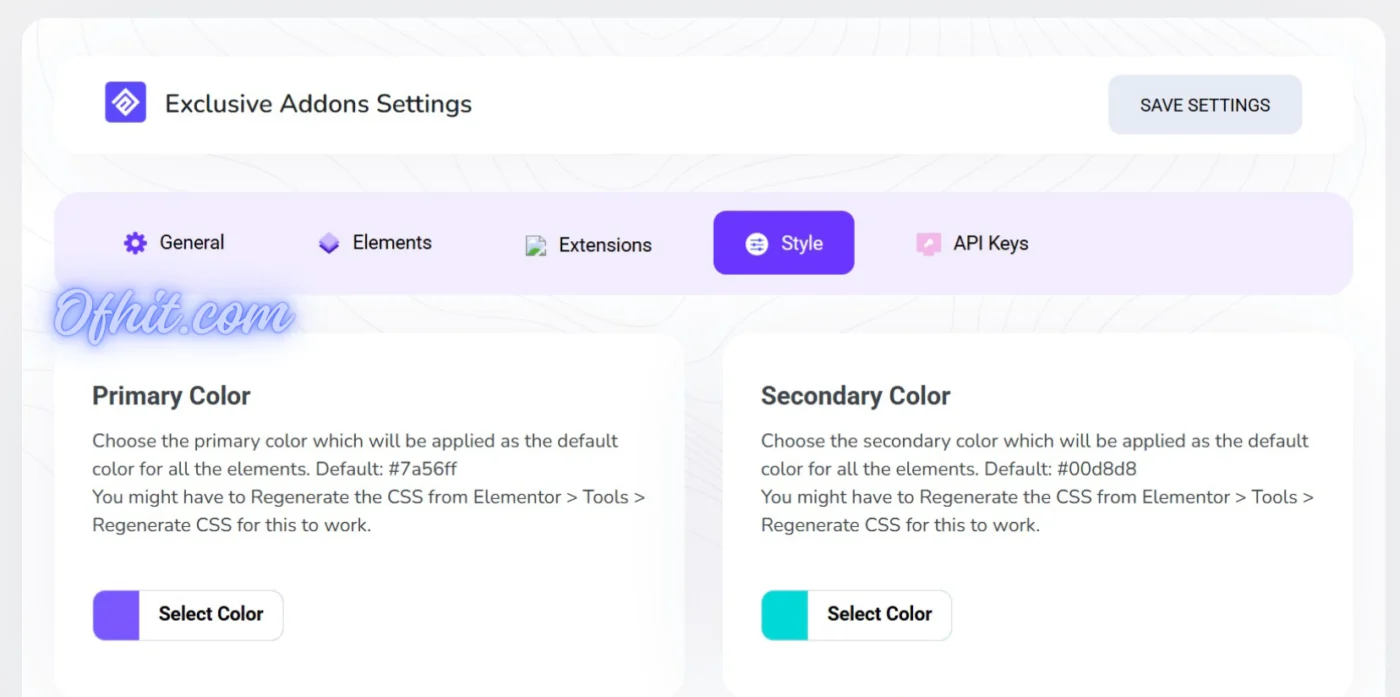The image size is (1400, 697).
Task: Click the Exclusive Addons logo icon
Action: coord(126,103)
